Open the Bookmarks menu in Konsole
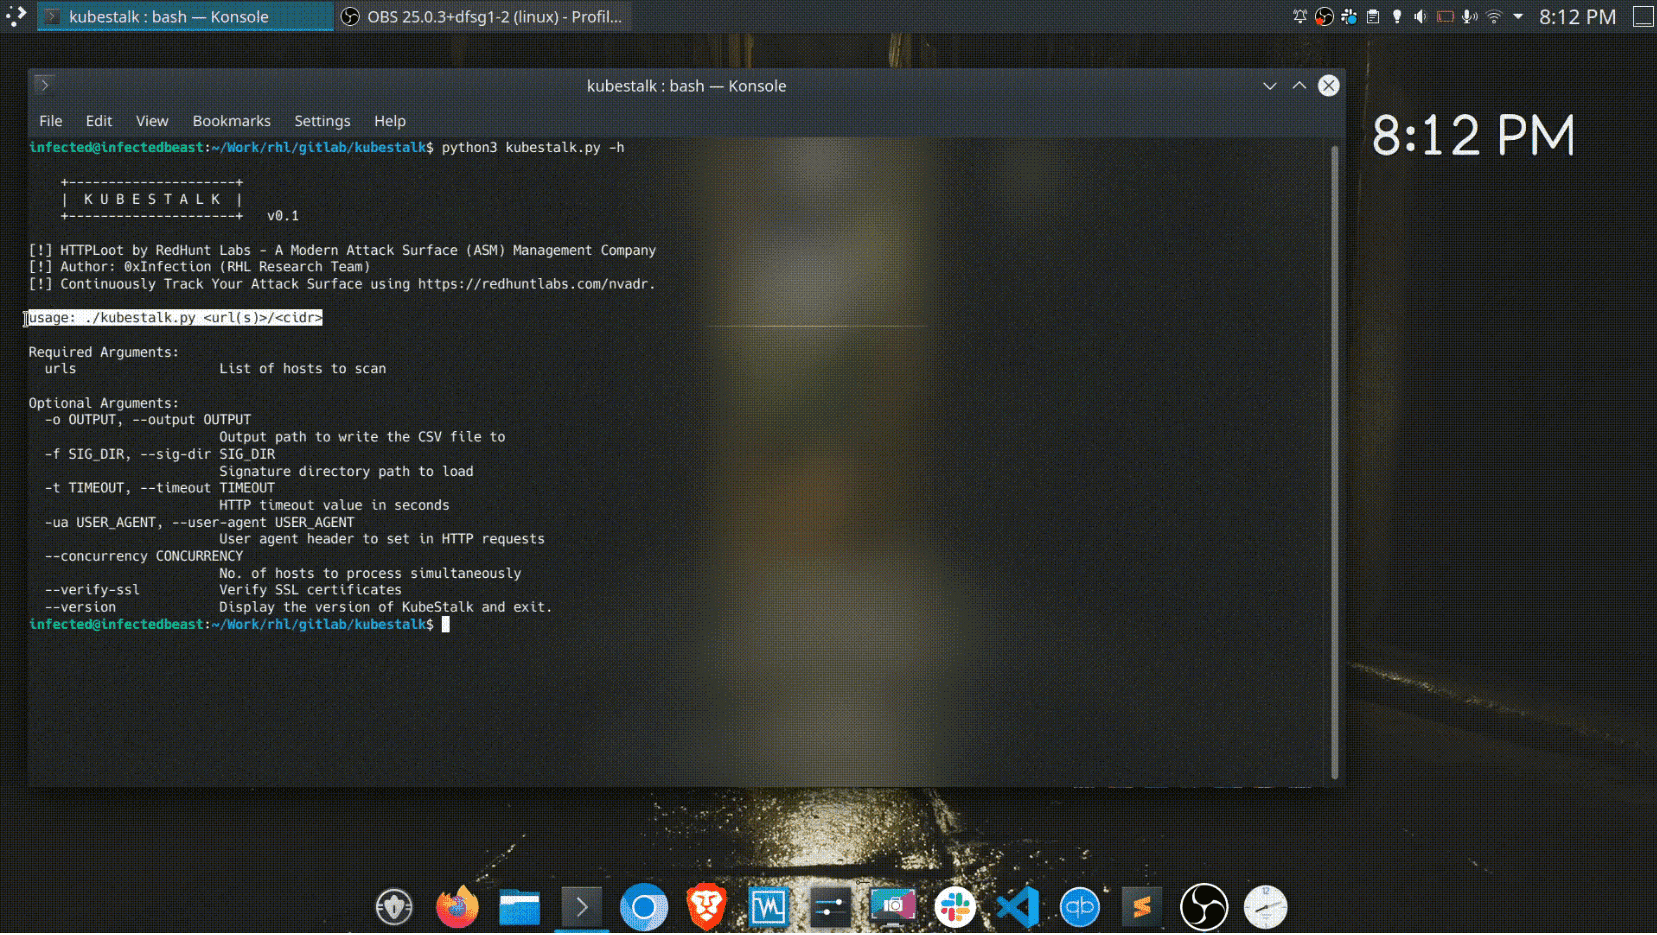 coord(232,121)
